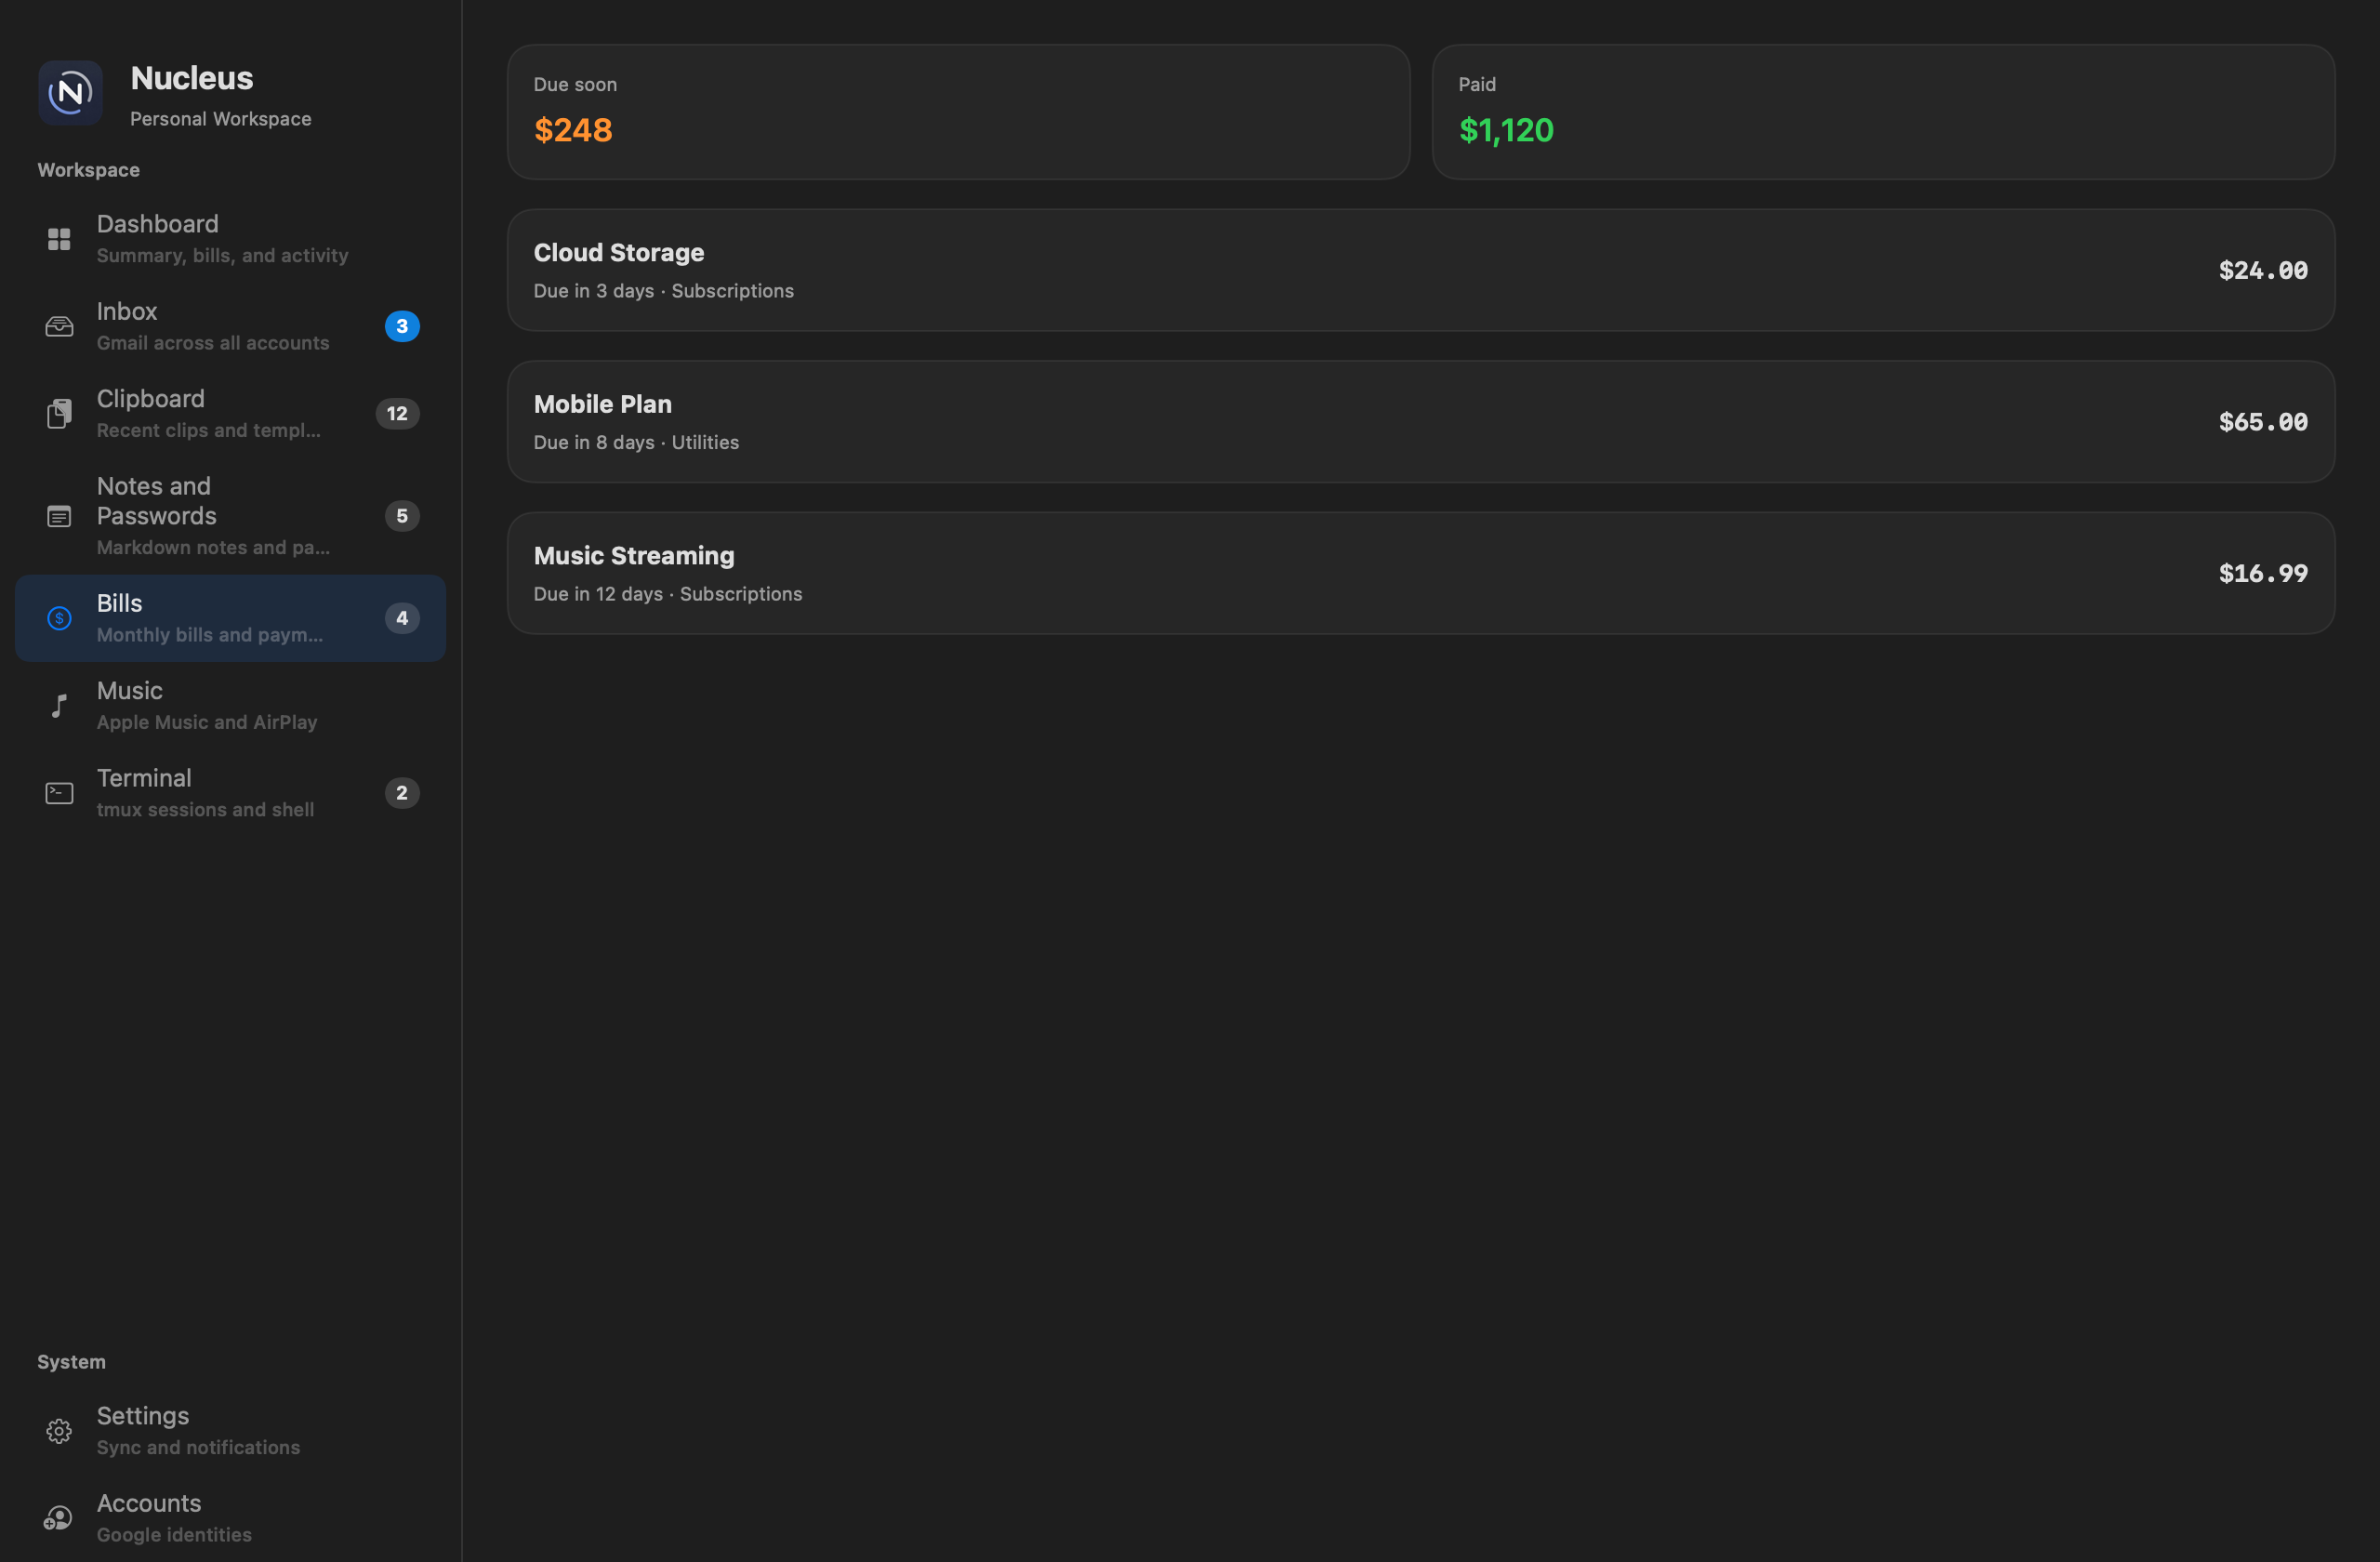This screenshot has height=1562, width=2380.
Task: Open the Dashboard section
Action: [x=230, y=239]
